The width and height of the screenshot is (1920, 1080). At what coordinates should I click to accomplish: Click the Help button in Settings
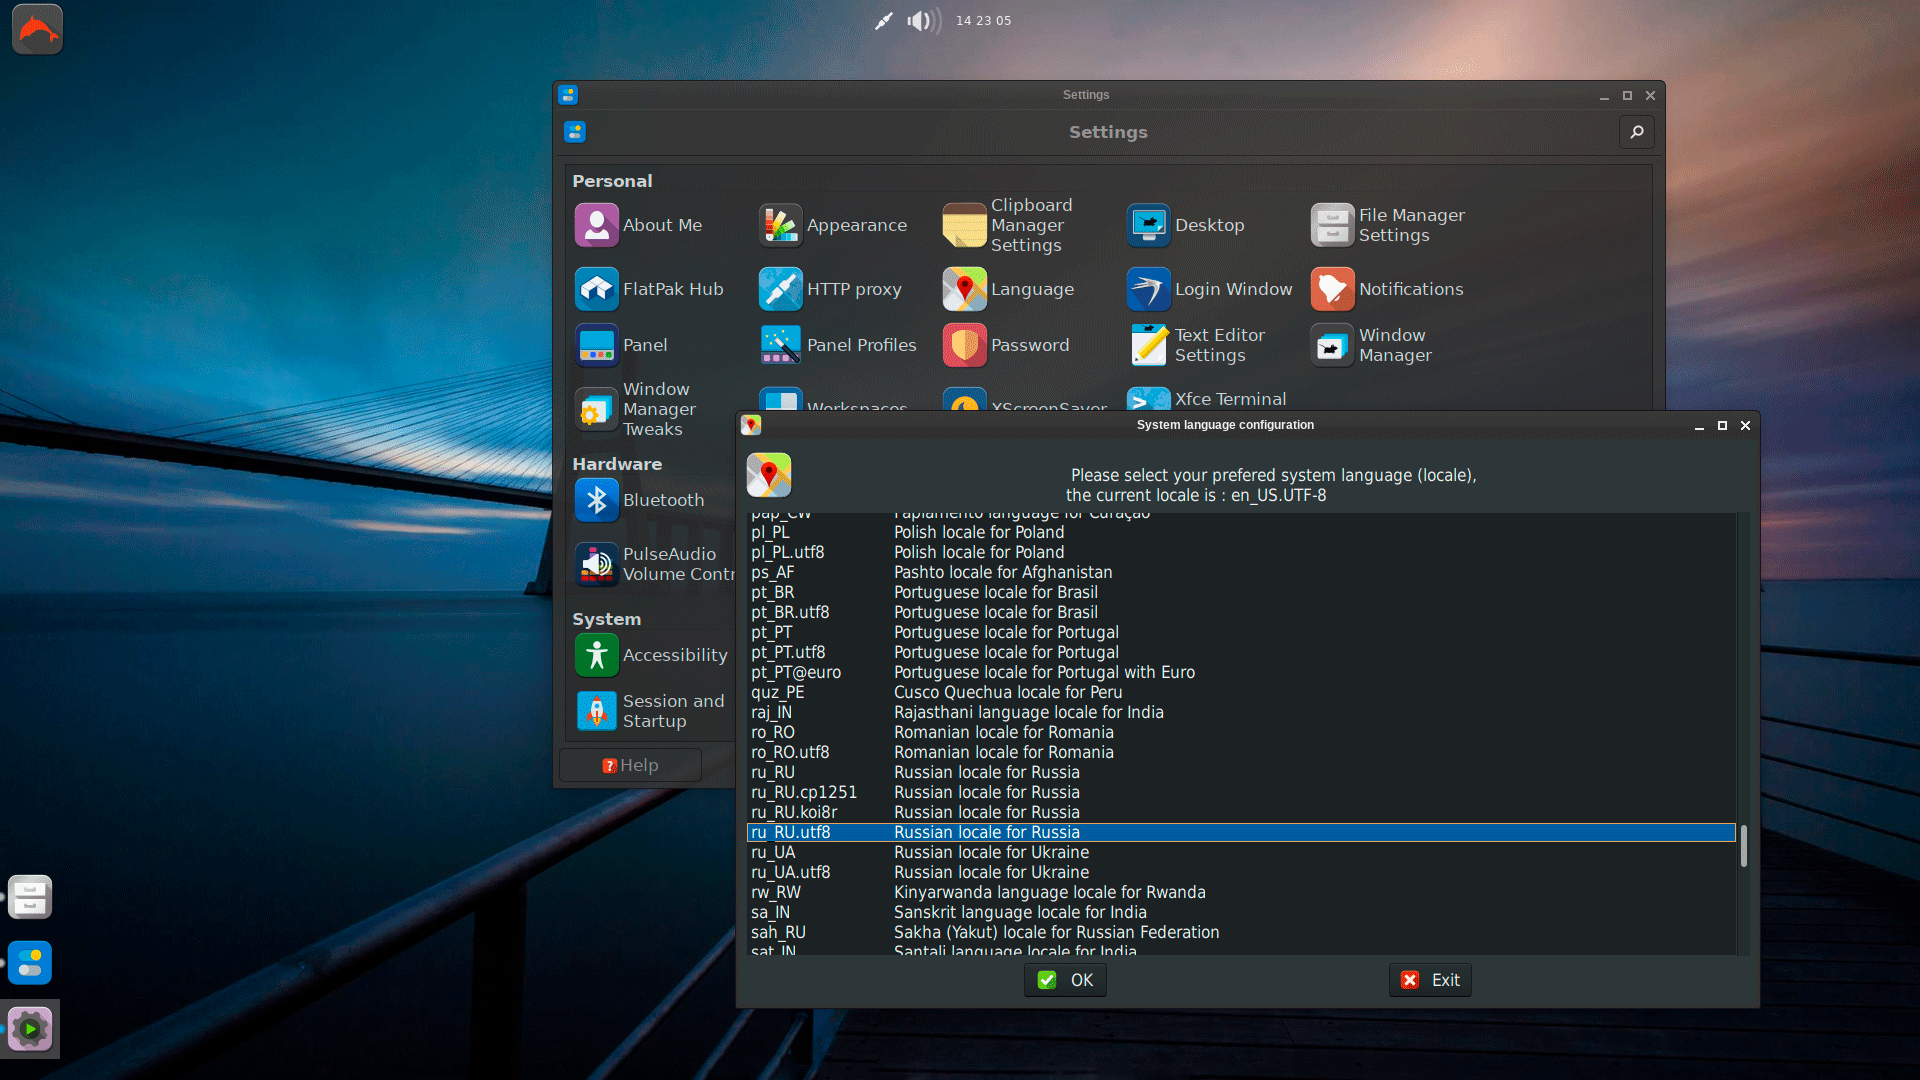pos(630,765)
